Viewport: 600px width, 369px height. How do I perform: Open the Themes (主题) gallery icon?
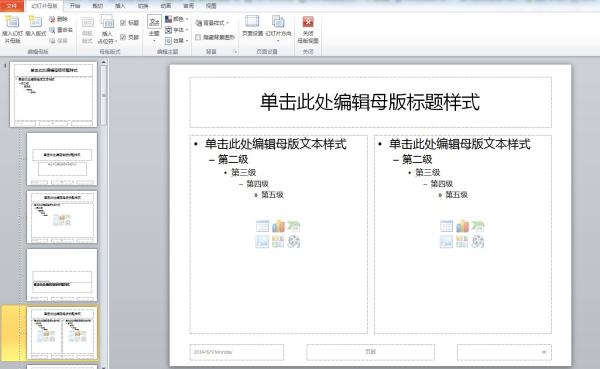tap(154, 22)
